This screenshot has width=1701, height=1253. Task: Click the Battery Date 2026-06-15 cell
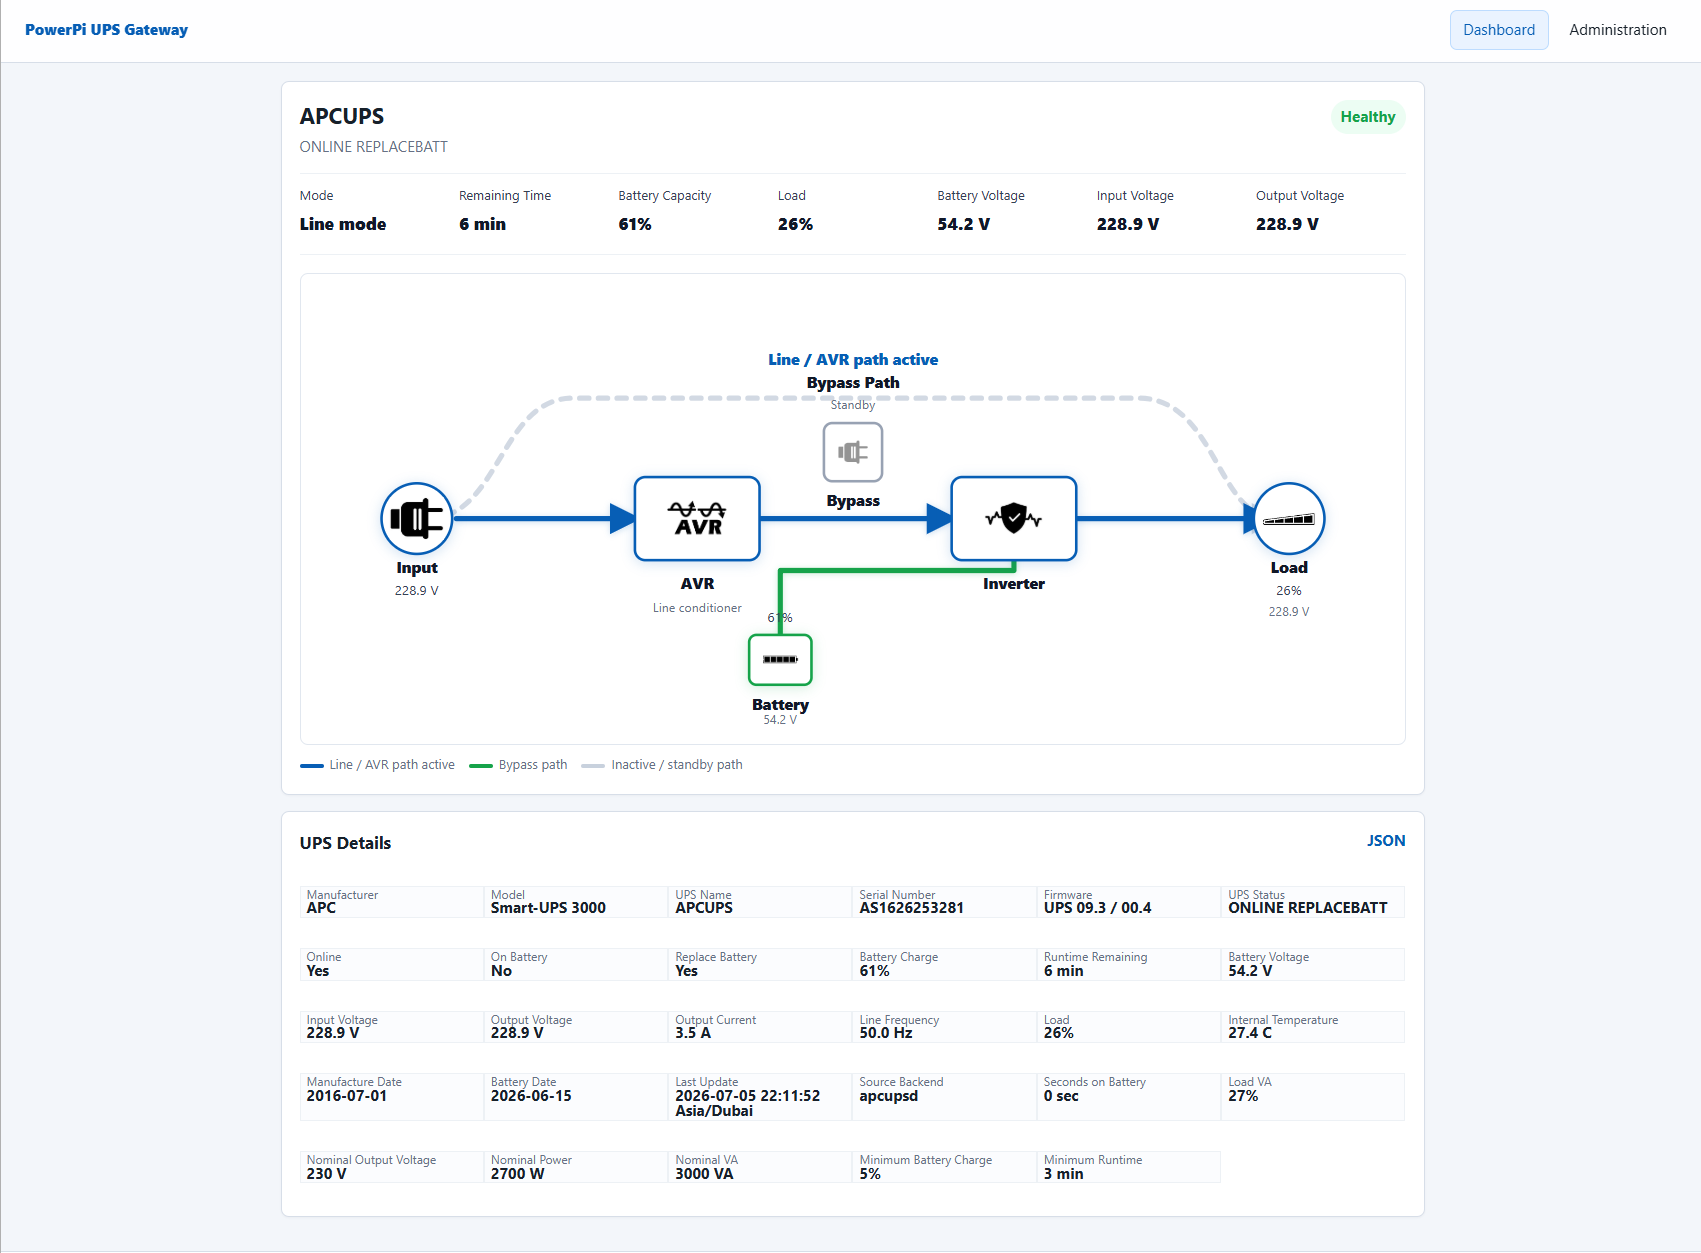click(x=576, y=1097)
